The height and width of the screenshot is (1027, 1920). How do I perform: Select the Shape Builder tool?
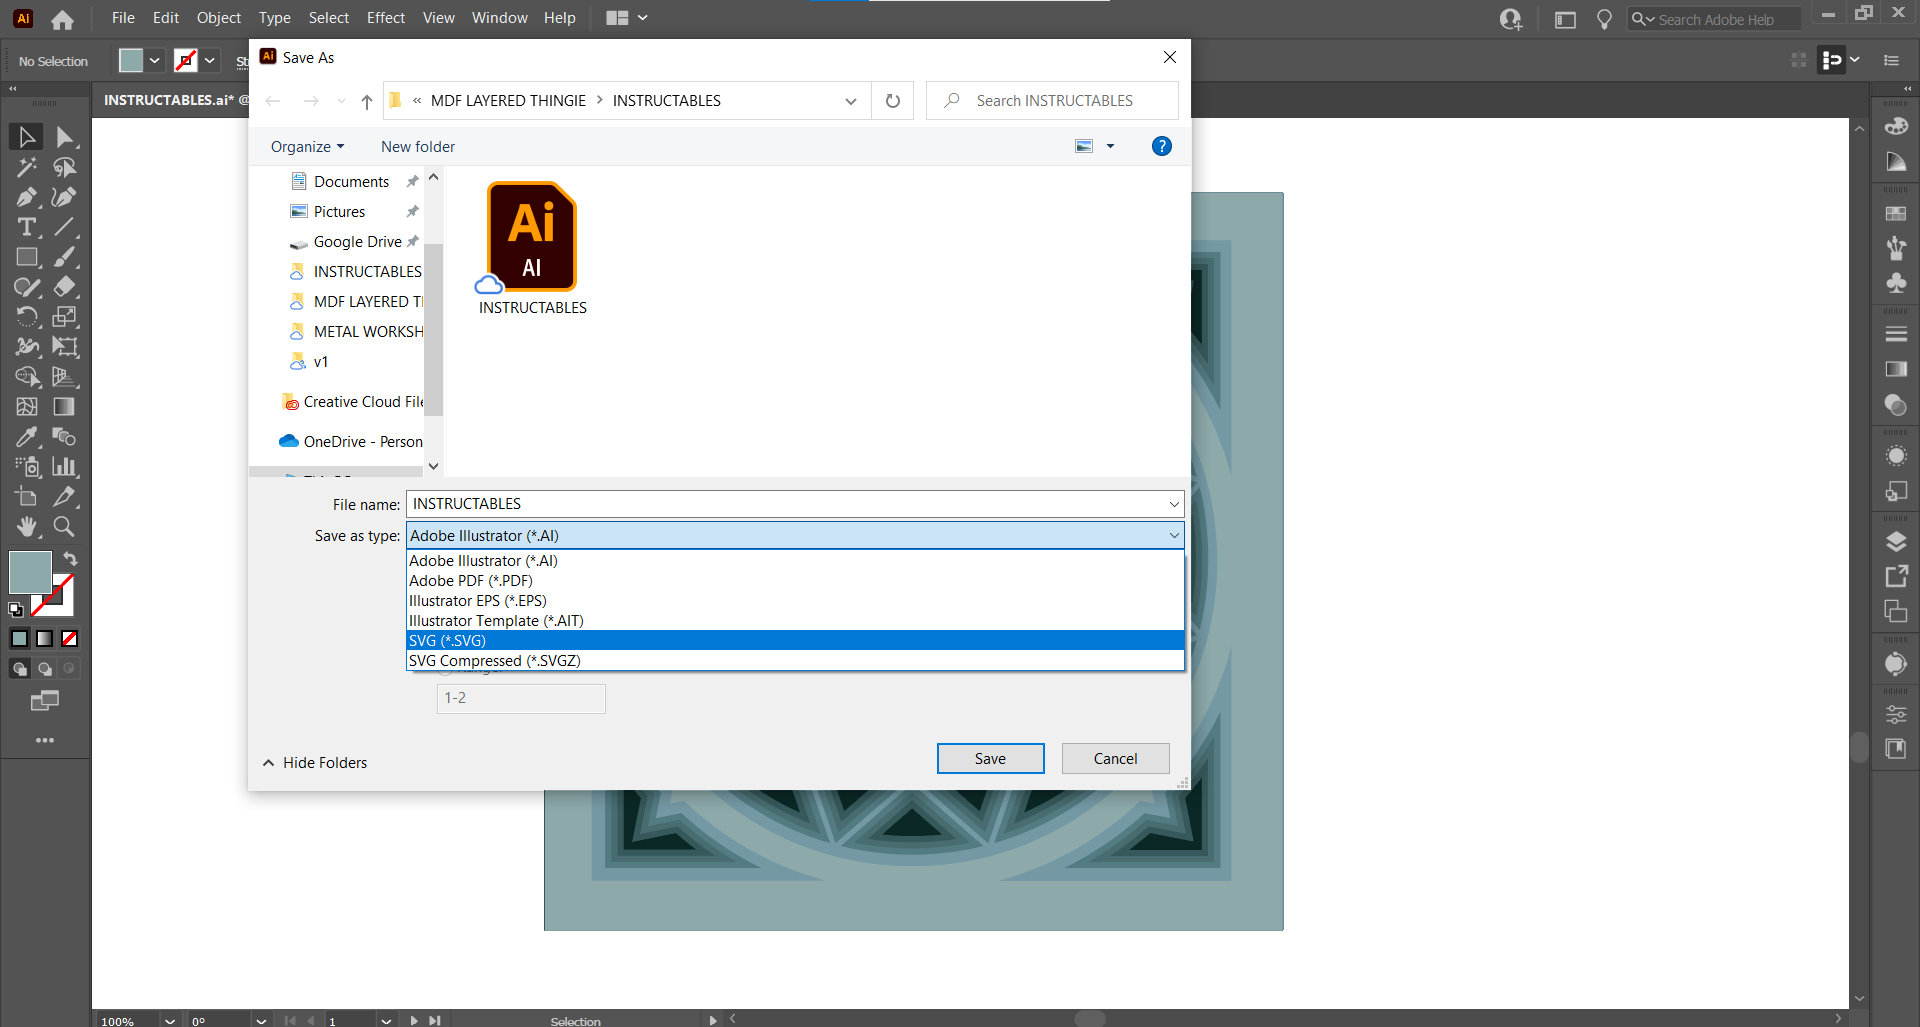click(27, 377)
